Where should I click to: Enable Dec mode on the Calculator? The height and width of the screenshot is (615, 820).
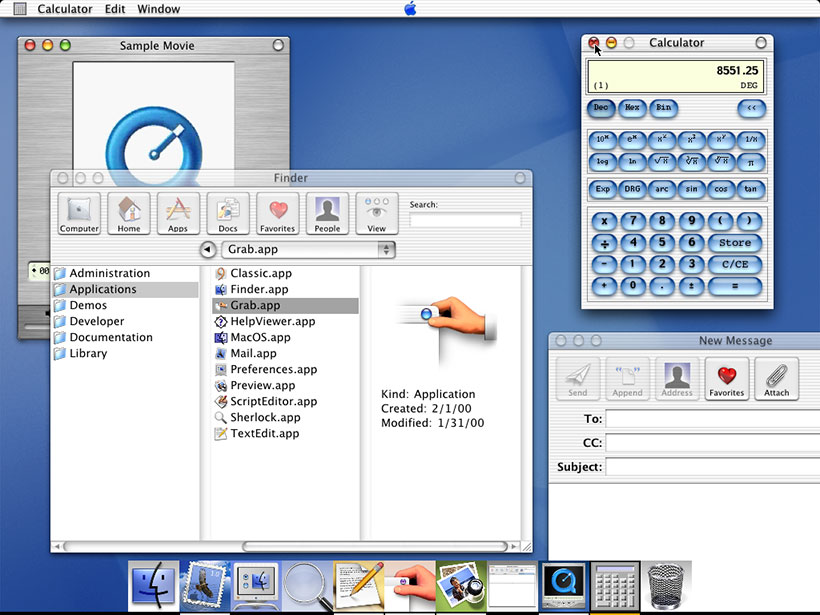pos(601,109)
